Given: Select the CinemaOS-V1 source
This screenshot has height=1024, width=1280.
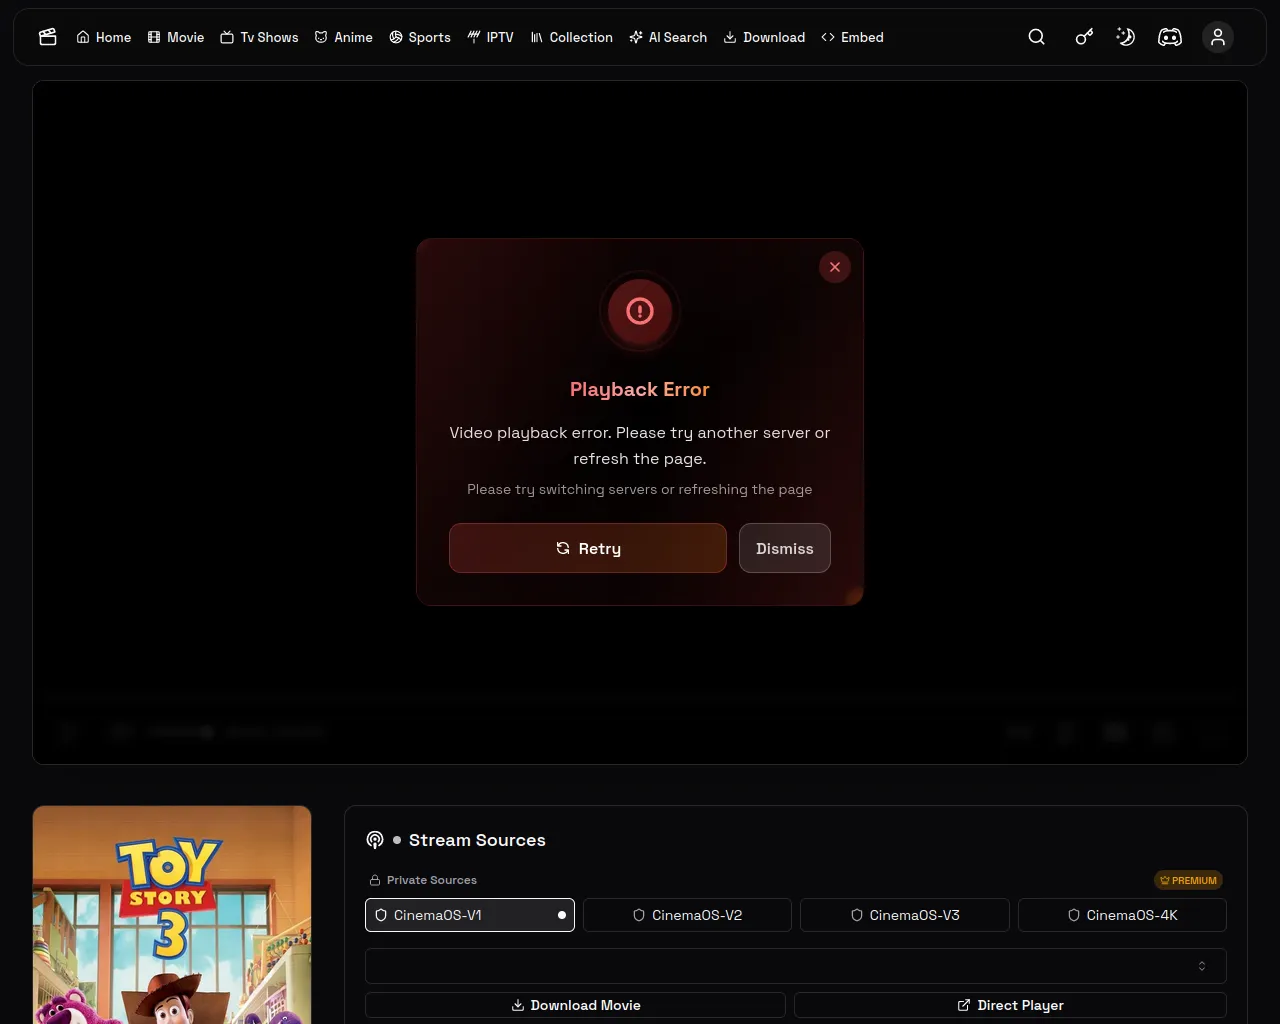Looking at the screenshot, I should [470, 915].
